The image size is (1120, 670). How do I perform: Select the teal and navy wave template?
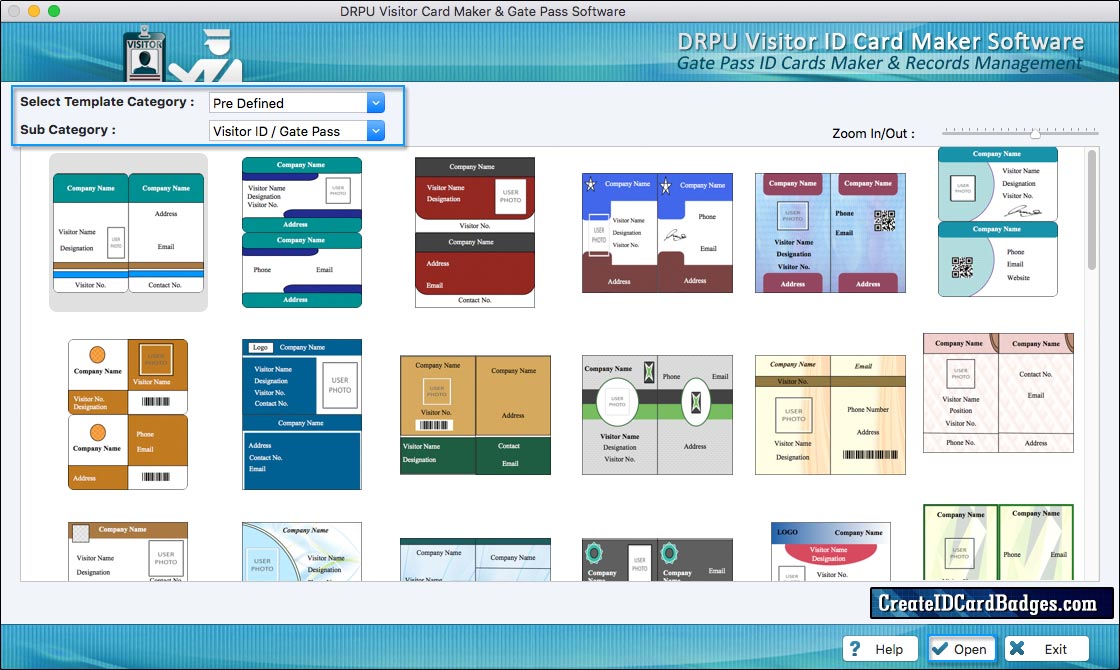coord(302,232)
